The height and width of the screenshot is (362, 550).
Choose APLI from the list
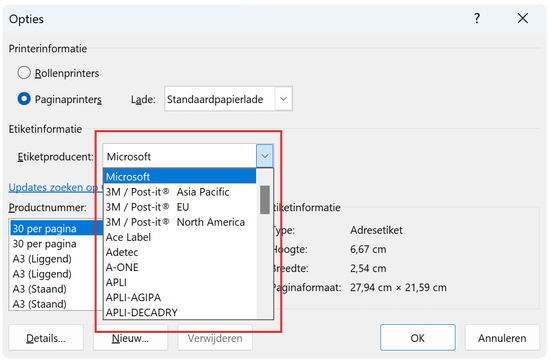pos(180,282)
